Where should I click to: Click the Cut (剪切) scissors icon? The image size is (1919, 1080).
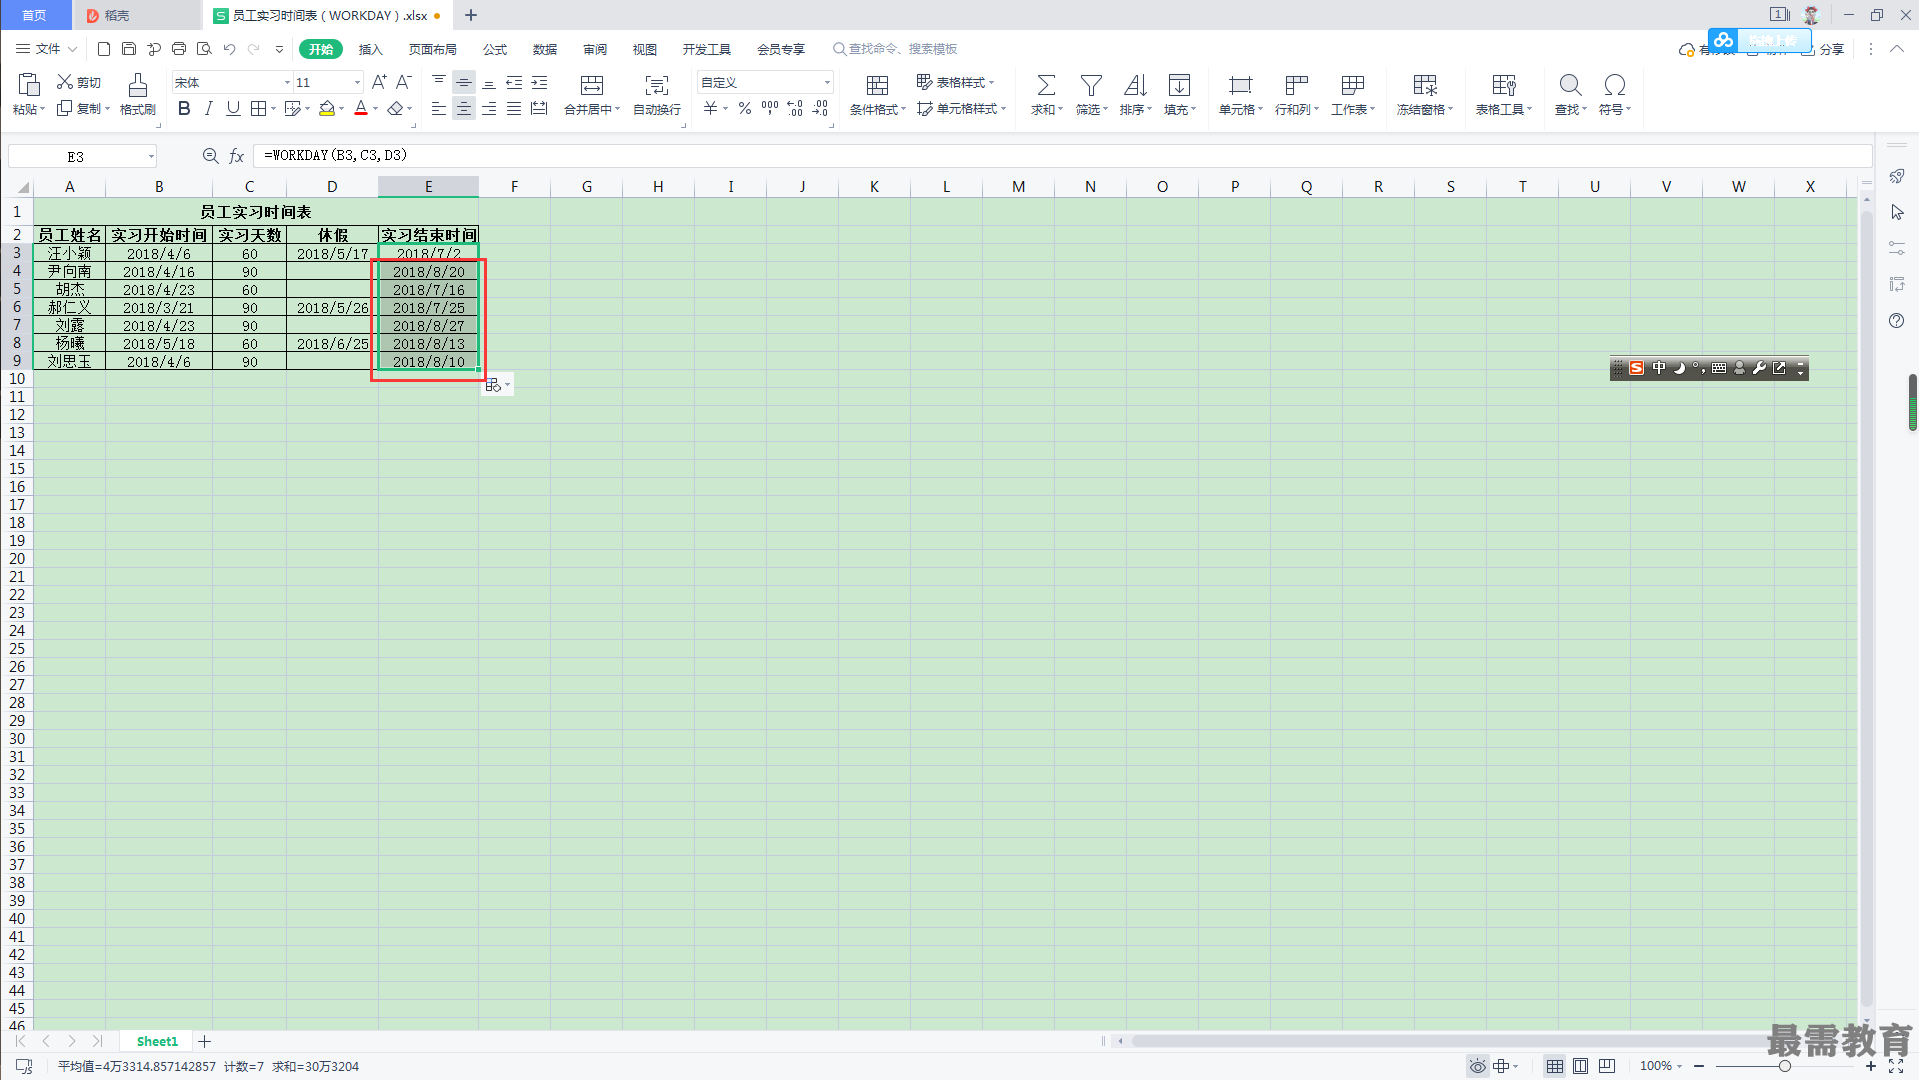point(65,82)
